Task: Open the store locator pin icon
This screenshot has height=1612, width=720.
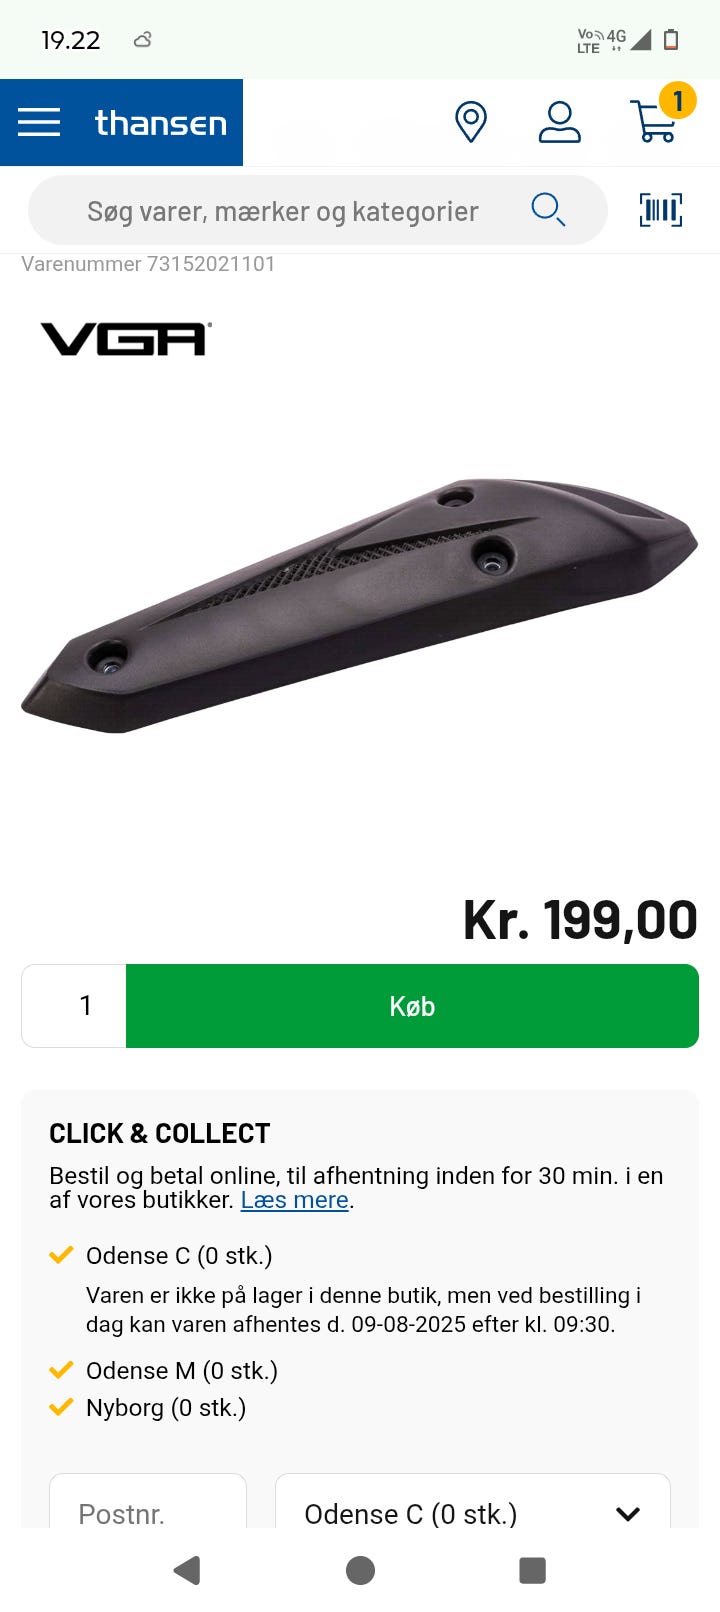Action: pos(471,122)
